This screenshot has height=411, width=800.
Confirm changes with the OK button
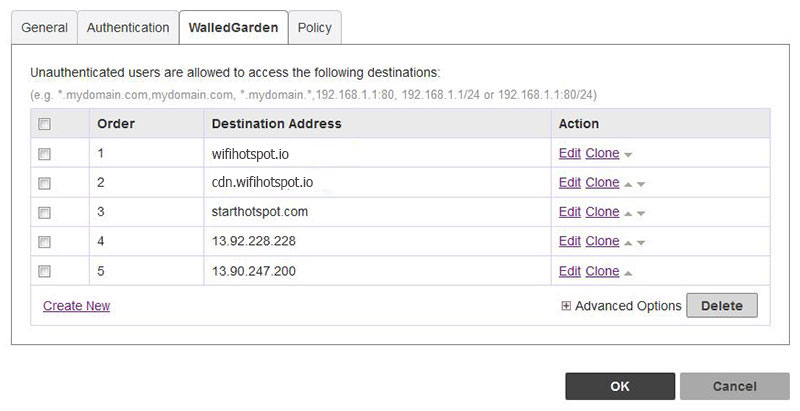pyautogui.click(x=619, y=386)
